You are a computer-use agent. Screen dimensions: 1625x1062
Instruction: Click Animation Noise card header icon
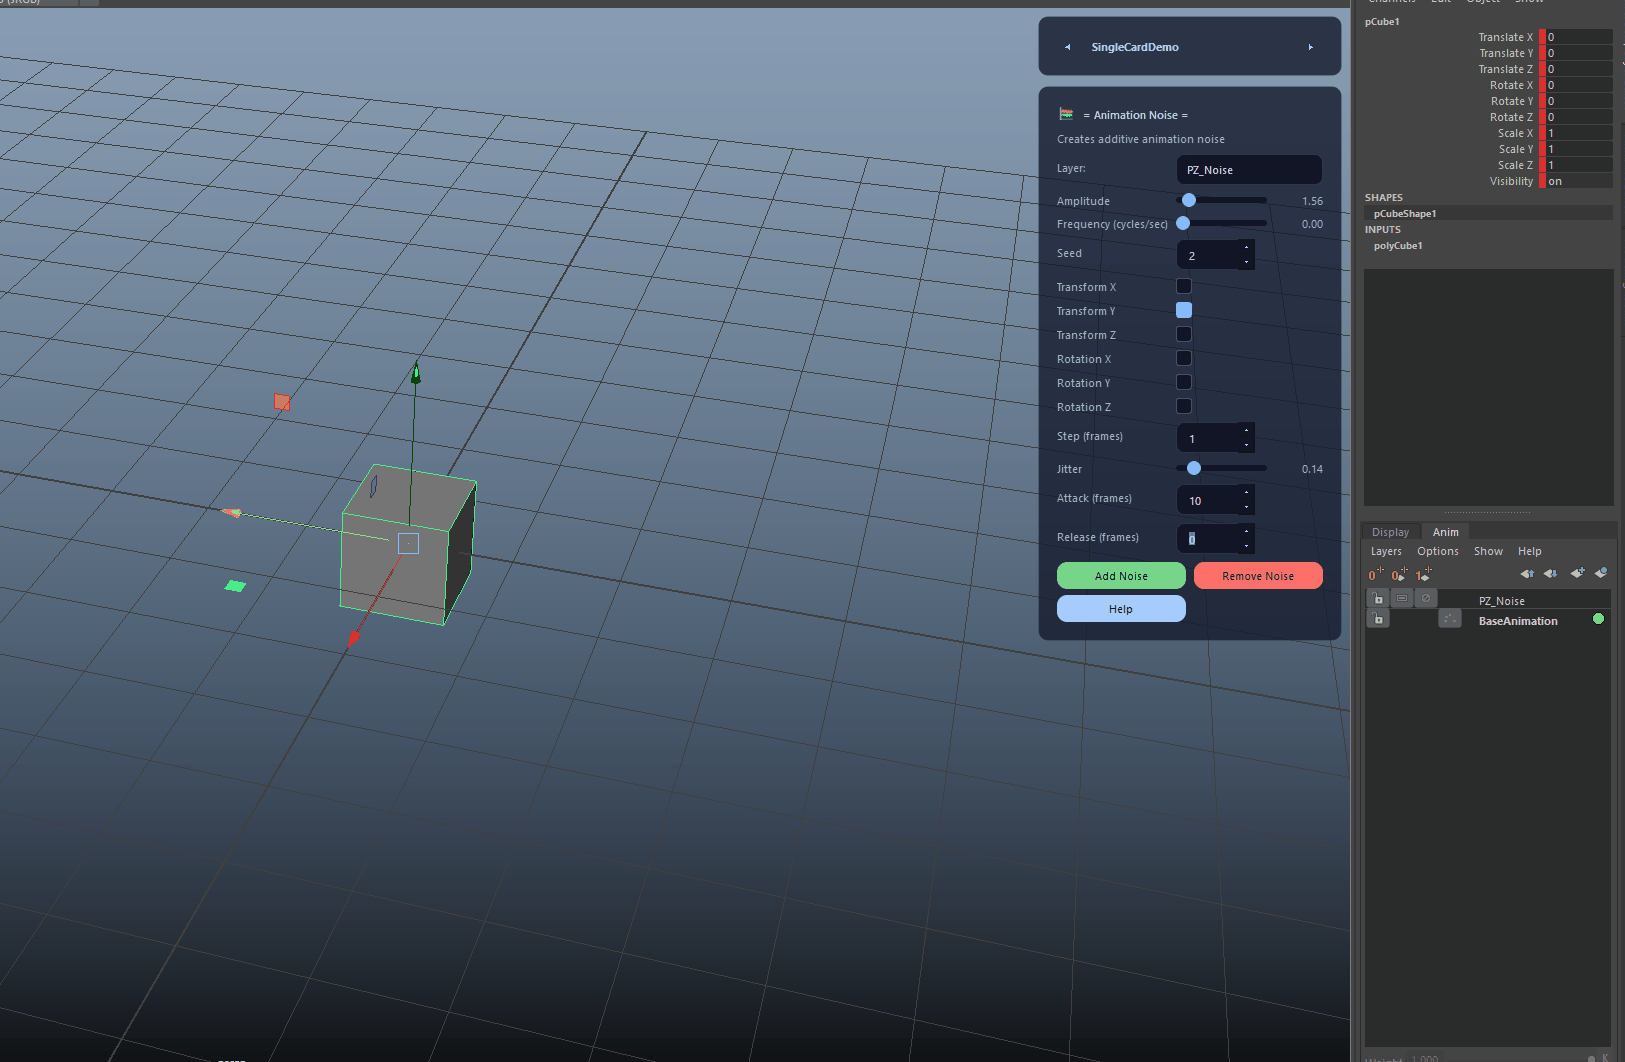tap(1066, 114)
